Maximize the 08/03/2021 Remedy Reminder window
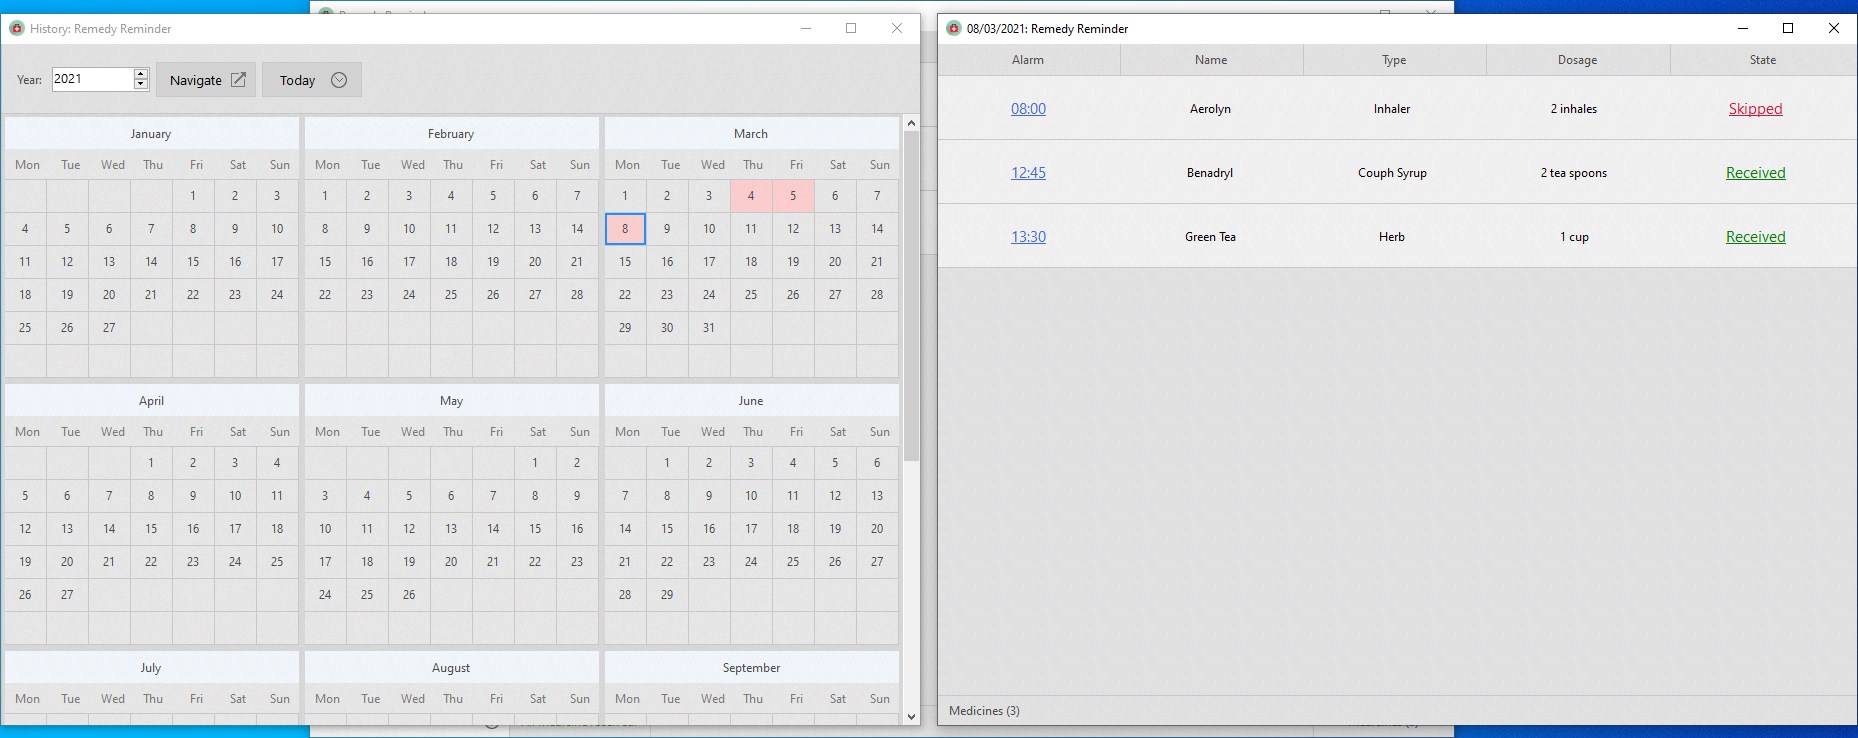Screen dimensions: 1858x738 [x=1788, y=28]
